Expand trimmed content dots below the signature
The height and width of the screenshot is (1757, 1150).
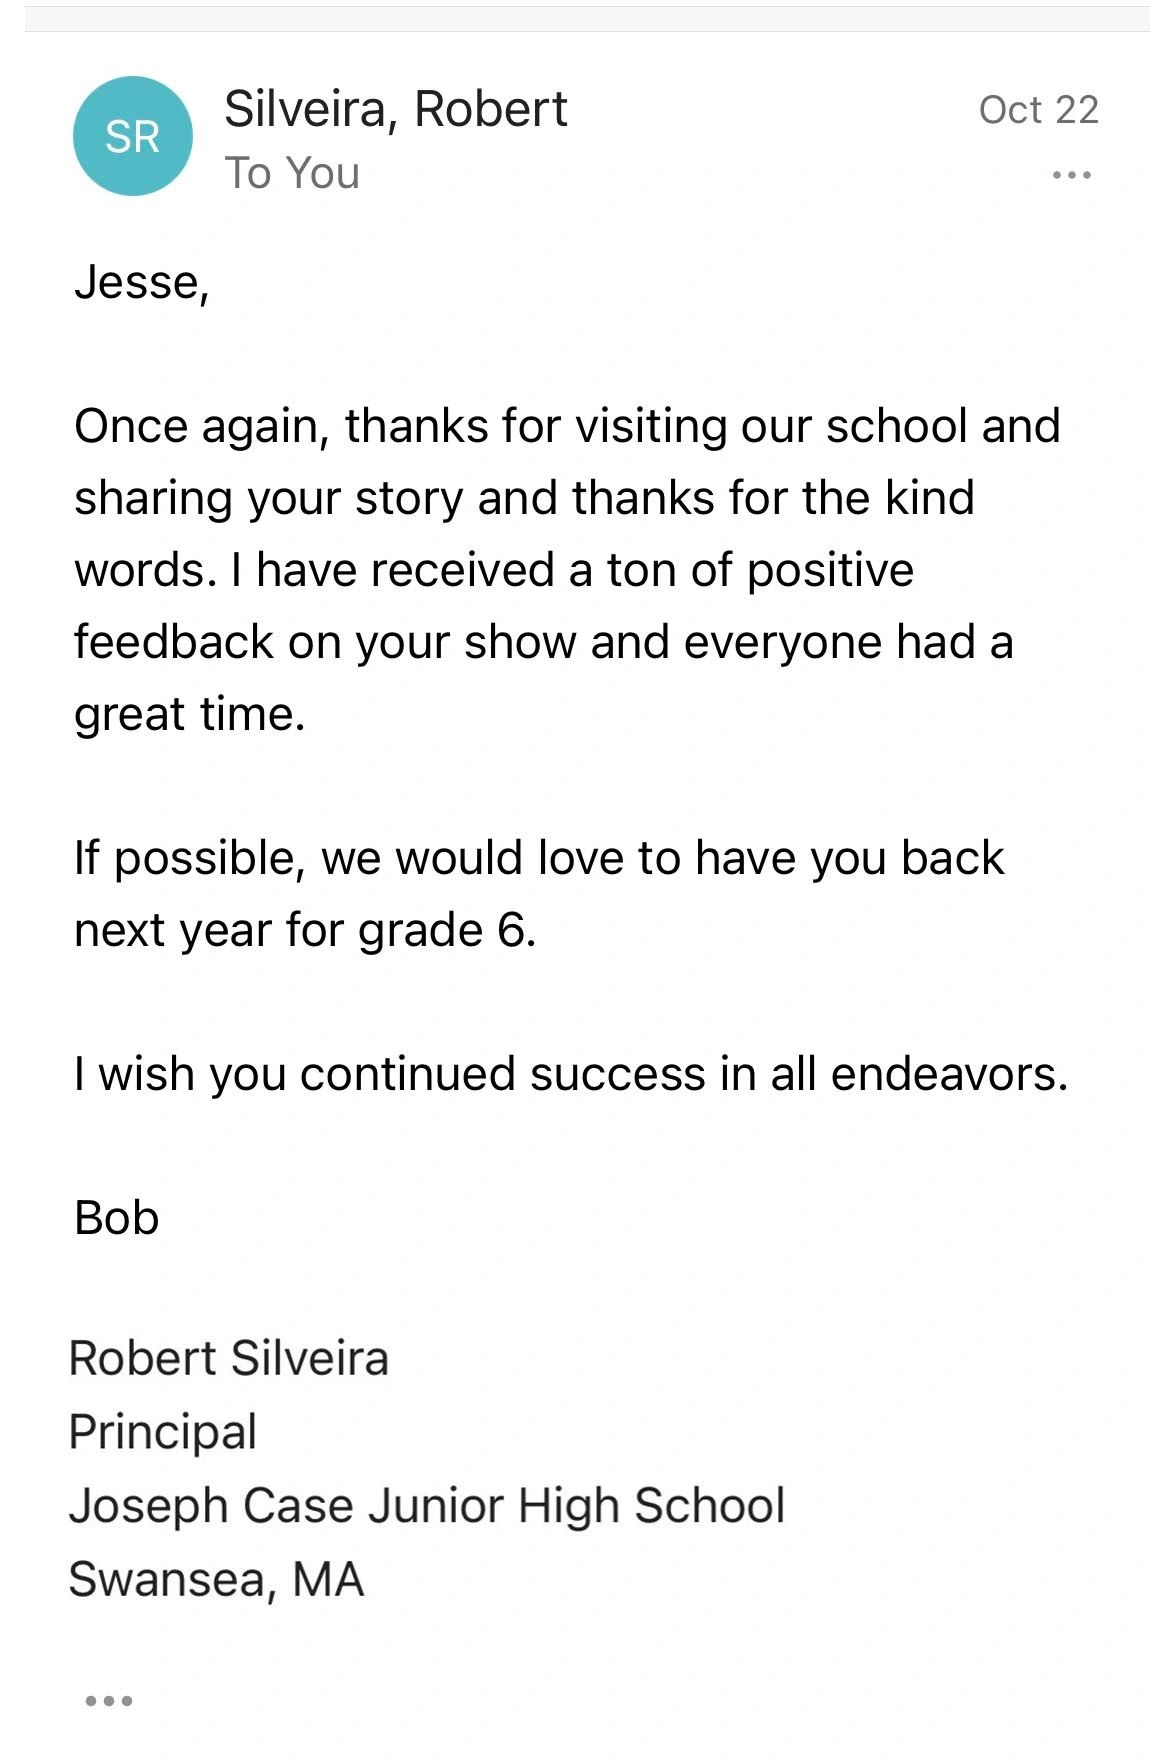point(108,1700)
